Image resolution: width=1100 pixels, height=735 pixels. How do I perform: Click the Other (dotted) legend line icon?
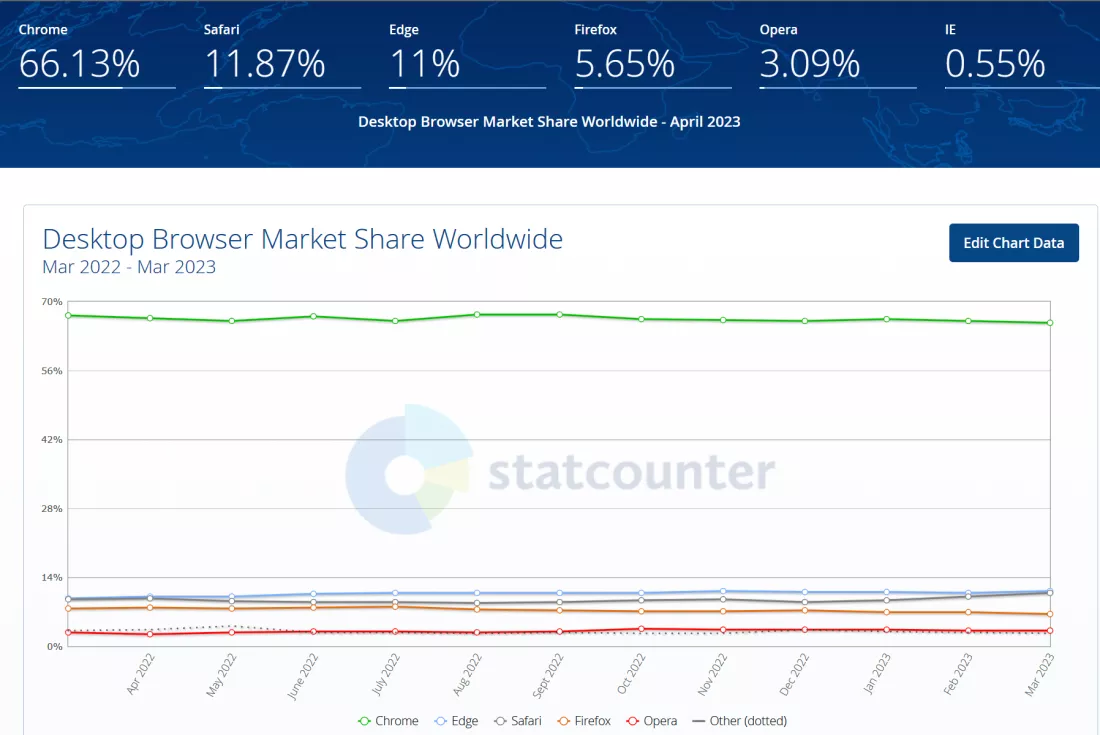click(x=698, y=721)
